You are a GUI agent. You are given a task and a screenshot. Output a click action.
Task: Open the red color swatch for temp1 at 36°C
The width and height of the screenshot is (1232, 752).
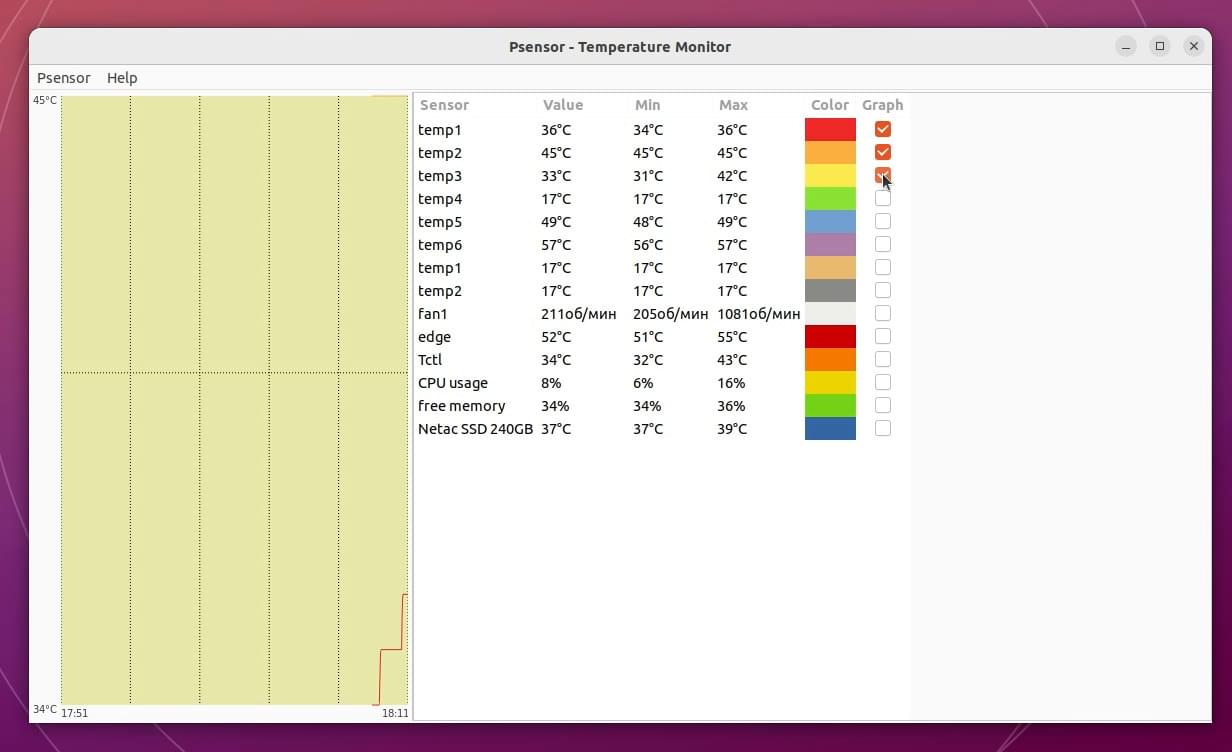pyautogui.click(x=830, y=130)
